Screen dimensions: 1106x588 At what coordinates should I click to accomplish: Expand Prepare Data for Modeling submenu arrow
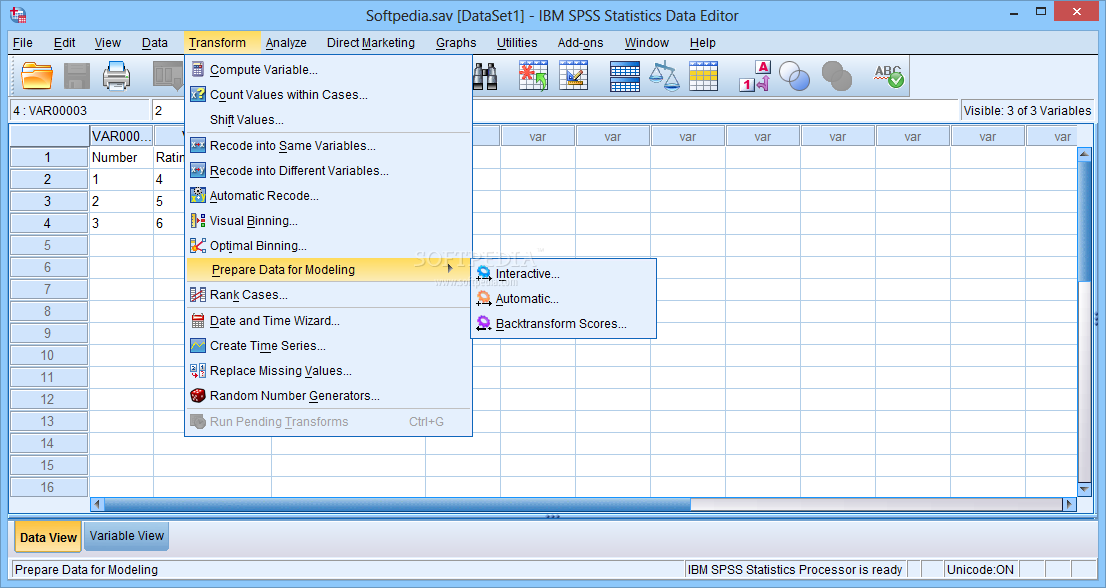(450, 268)
